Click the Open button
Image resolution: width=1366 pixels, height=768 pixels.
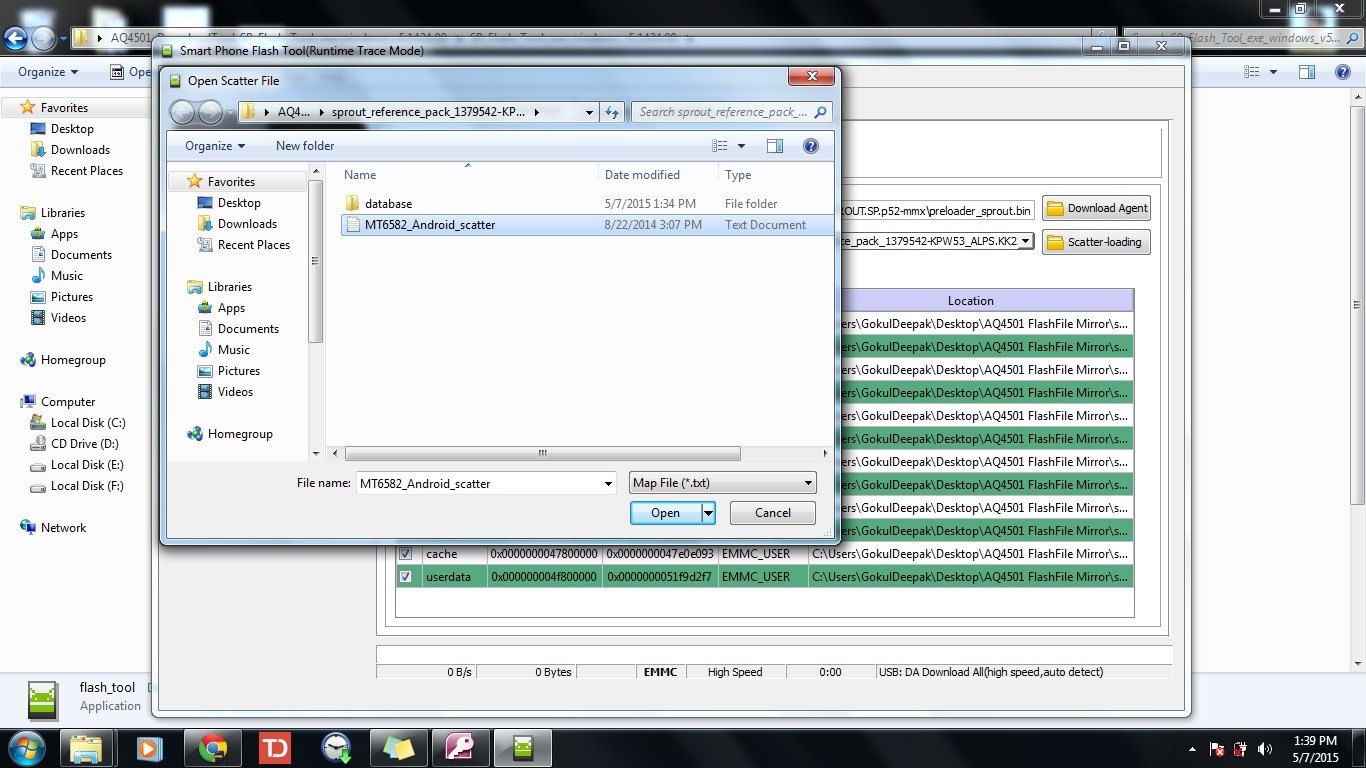[x=666, y=513]
